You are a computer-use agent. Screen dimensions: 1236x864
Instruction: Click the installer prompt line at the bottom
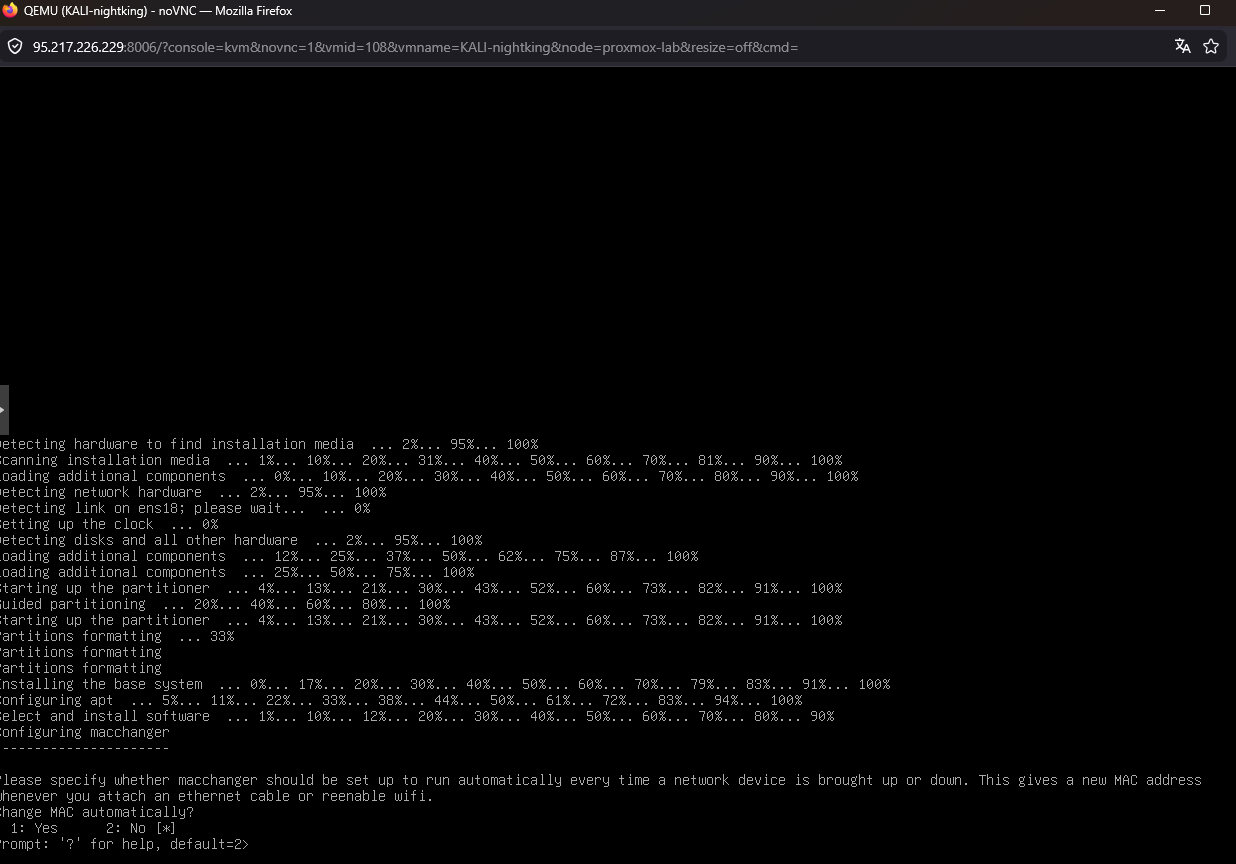pyautogui.click(x=124, y=843)
